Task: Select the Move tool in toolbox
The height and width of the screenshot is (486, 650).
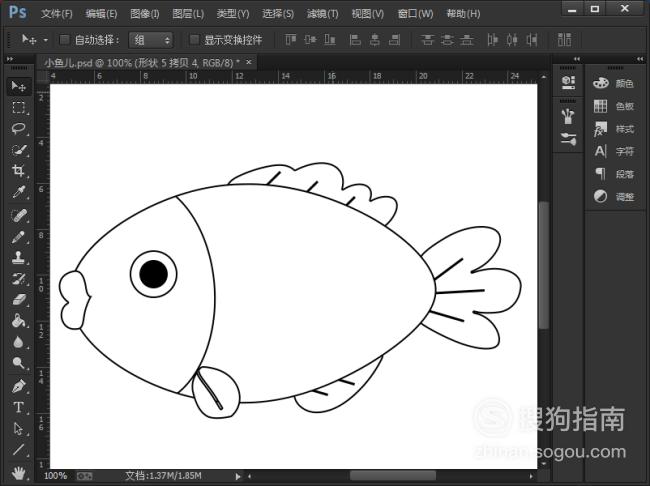Action: click(x=19, y=86)
